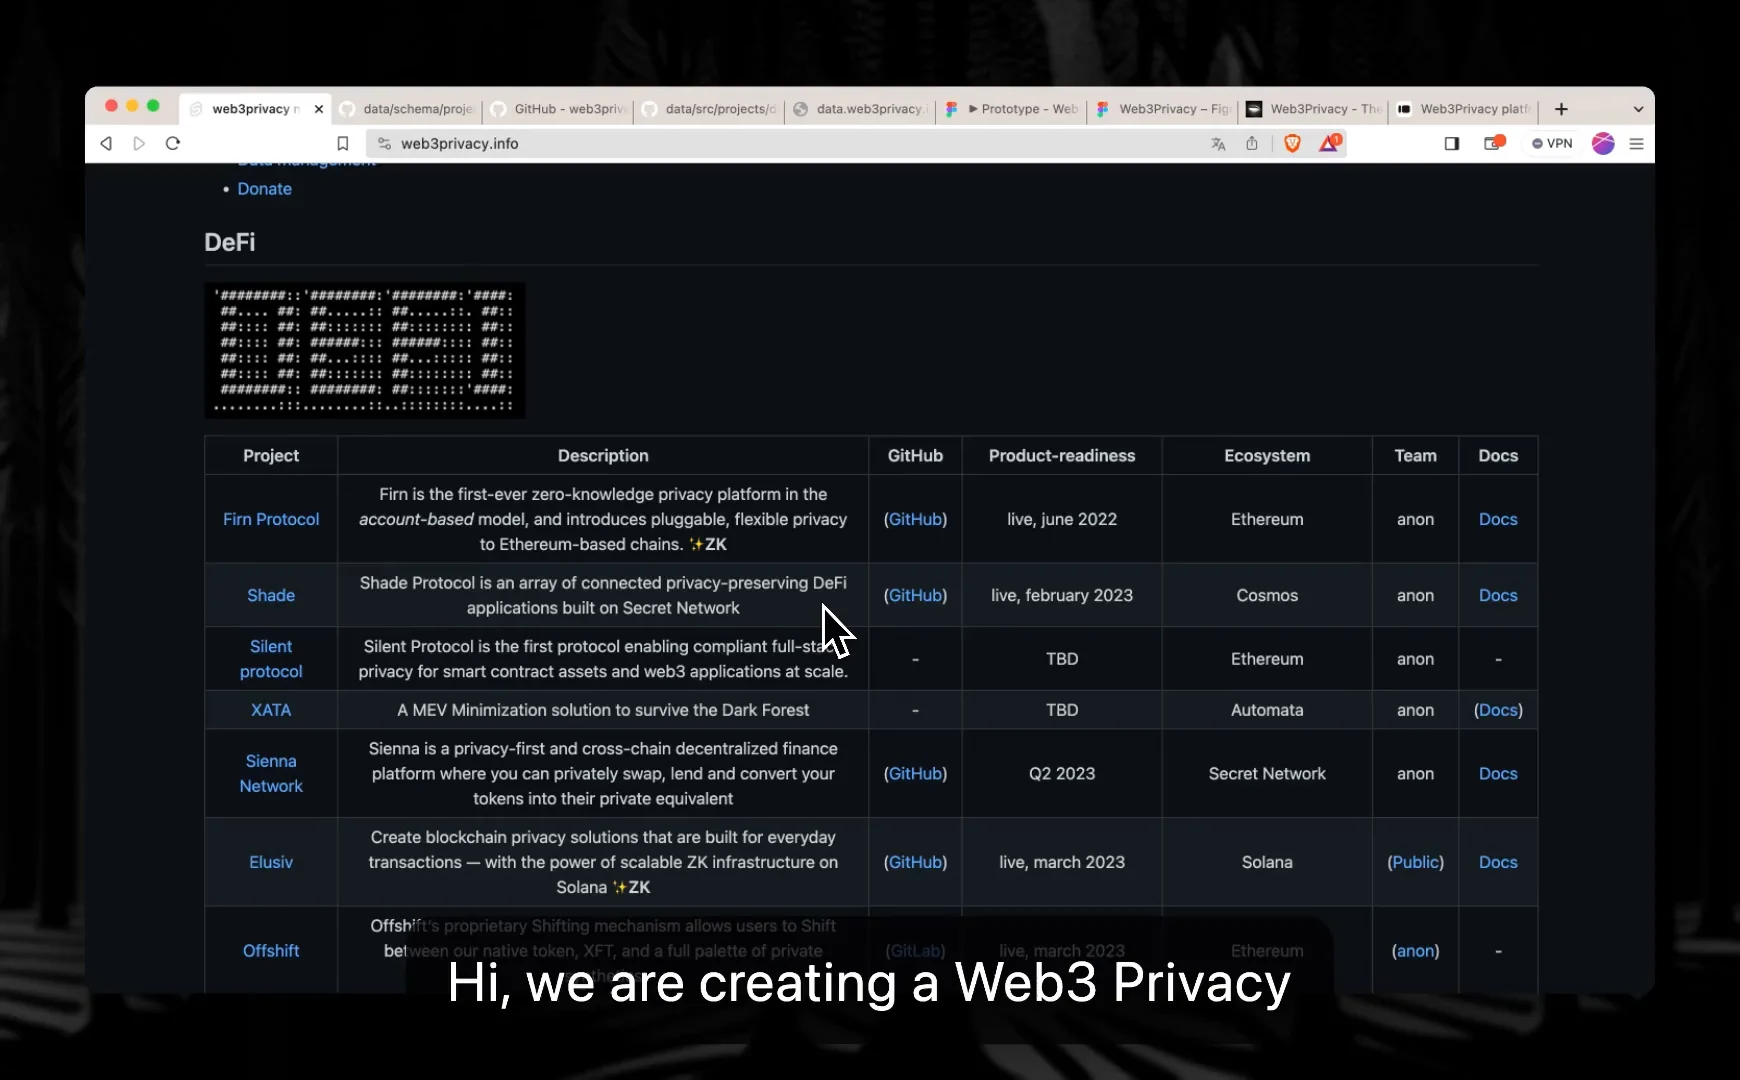Open a new browser tab

pyautogui.click(x=1561, y=109)
